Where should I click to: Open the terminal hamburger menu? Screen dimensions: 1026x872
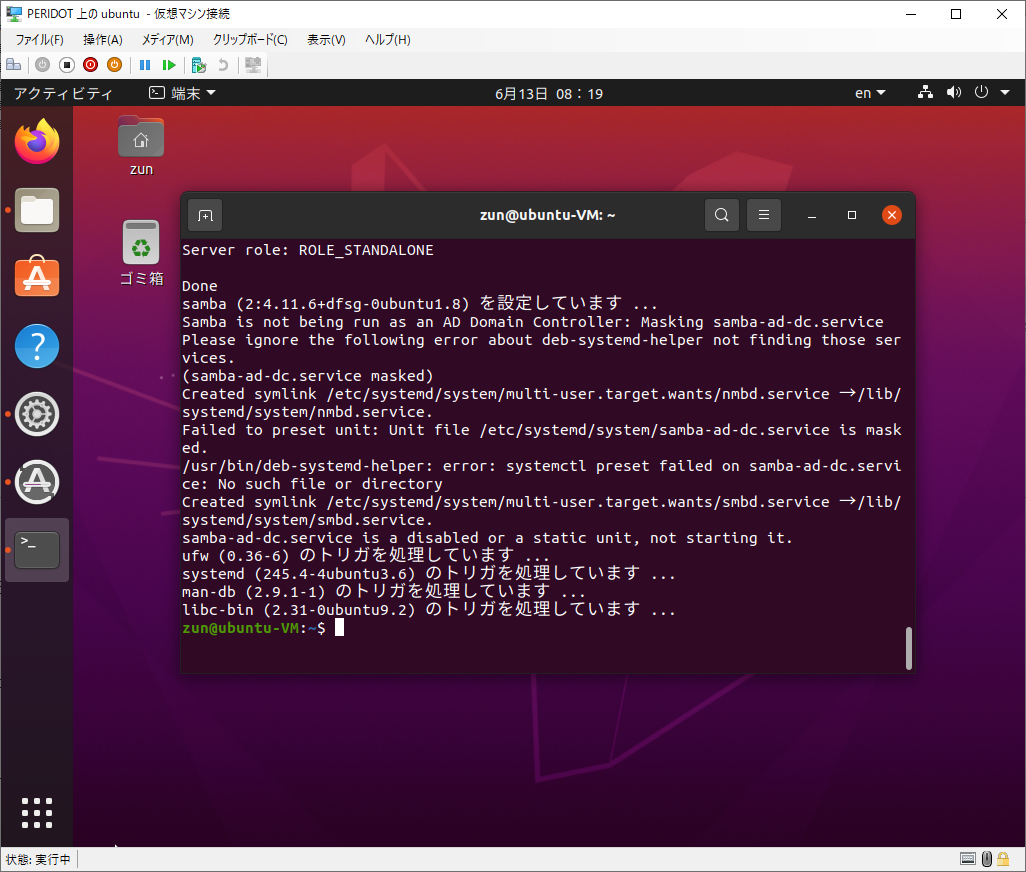pos(764,215)
